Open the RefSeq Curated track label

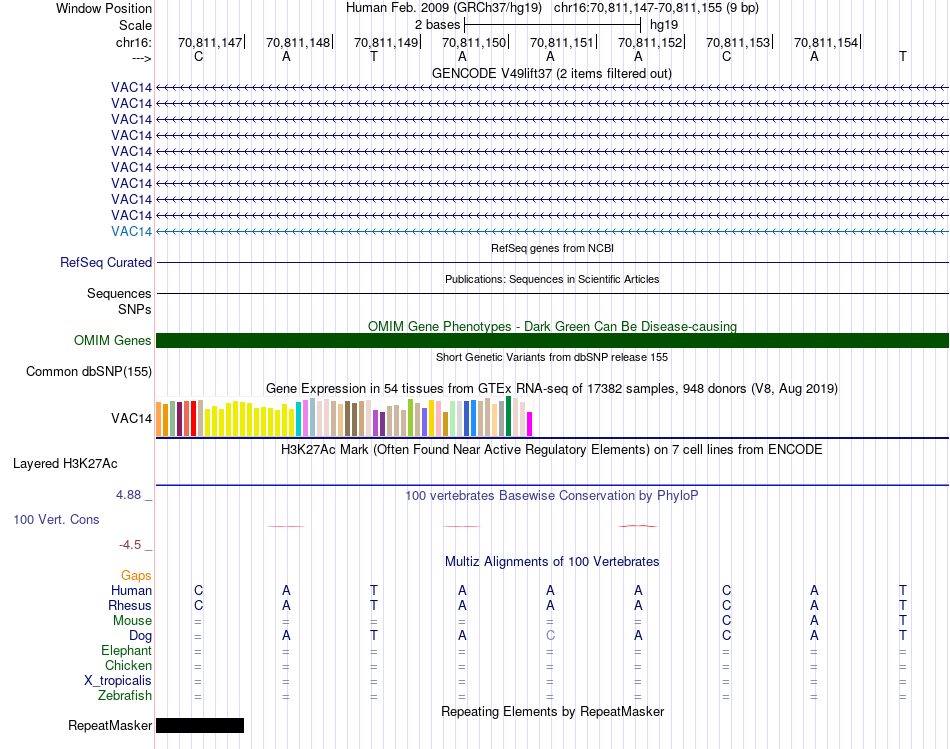point(106,262)
